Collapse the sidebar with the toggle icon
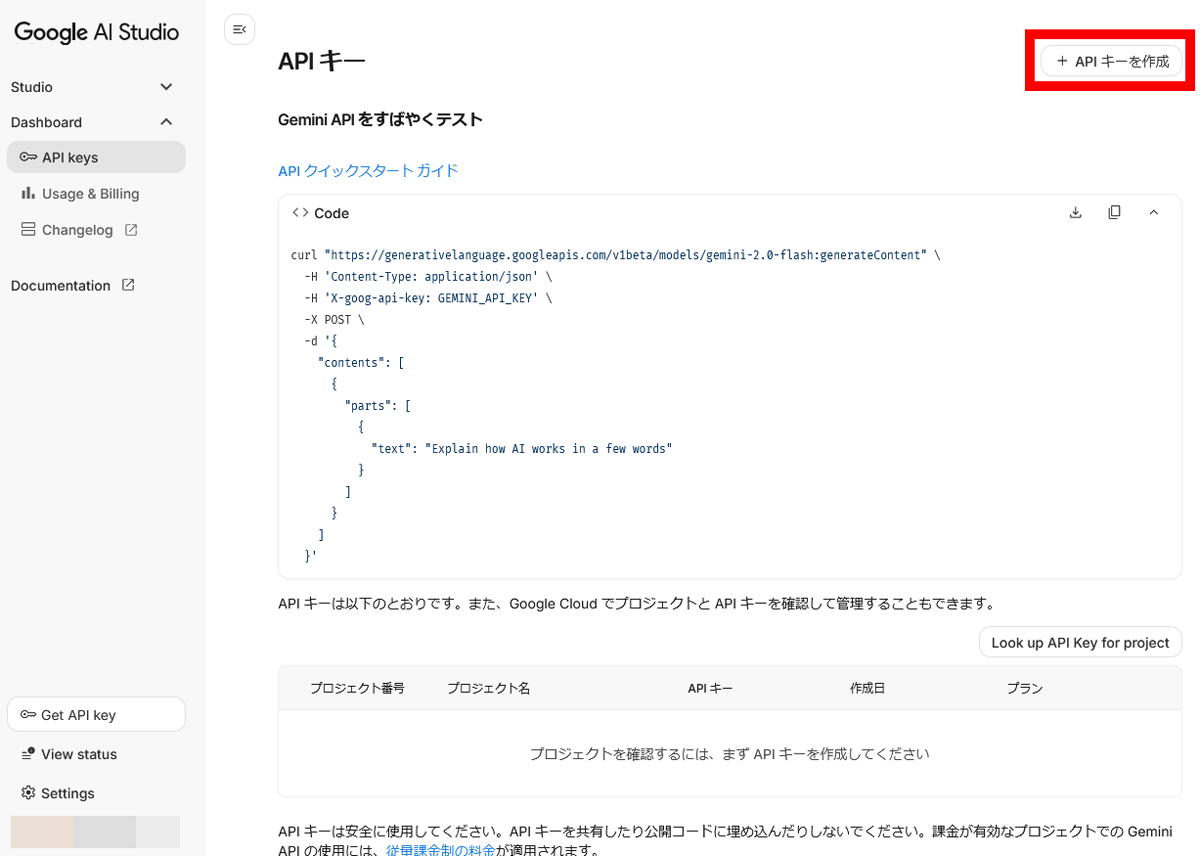 pyautogui.click(x=239, y=30)
